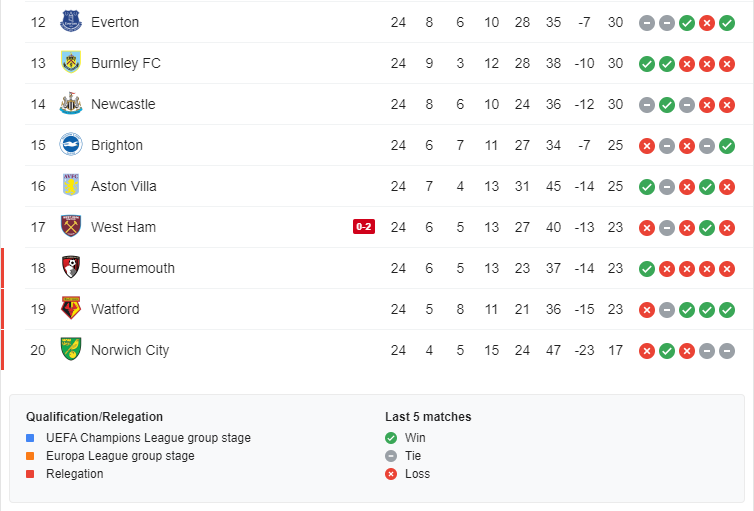The image size is (754, 511).
Task: Open the Everton team link
Action: pos(115,22)
